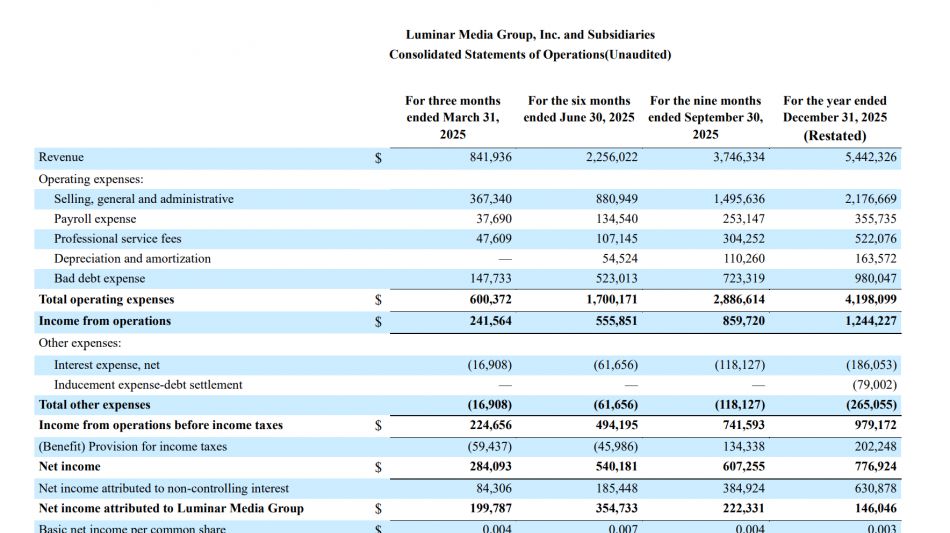This screenshot has height=533, width=950.
Task: Click total operating expenses value 600,372
Action: (x=490, y=299)
